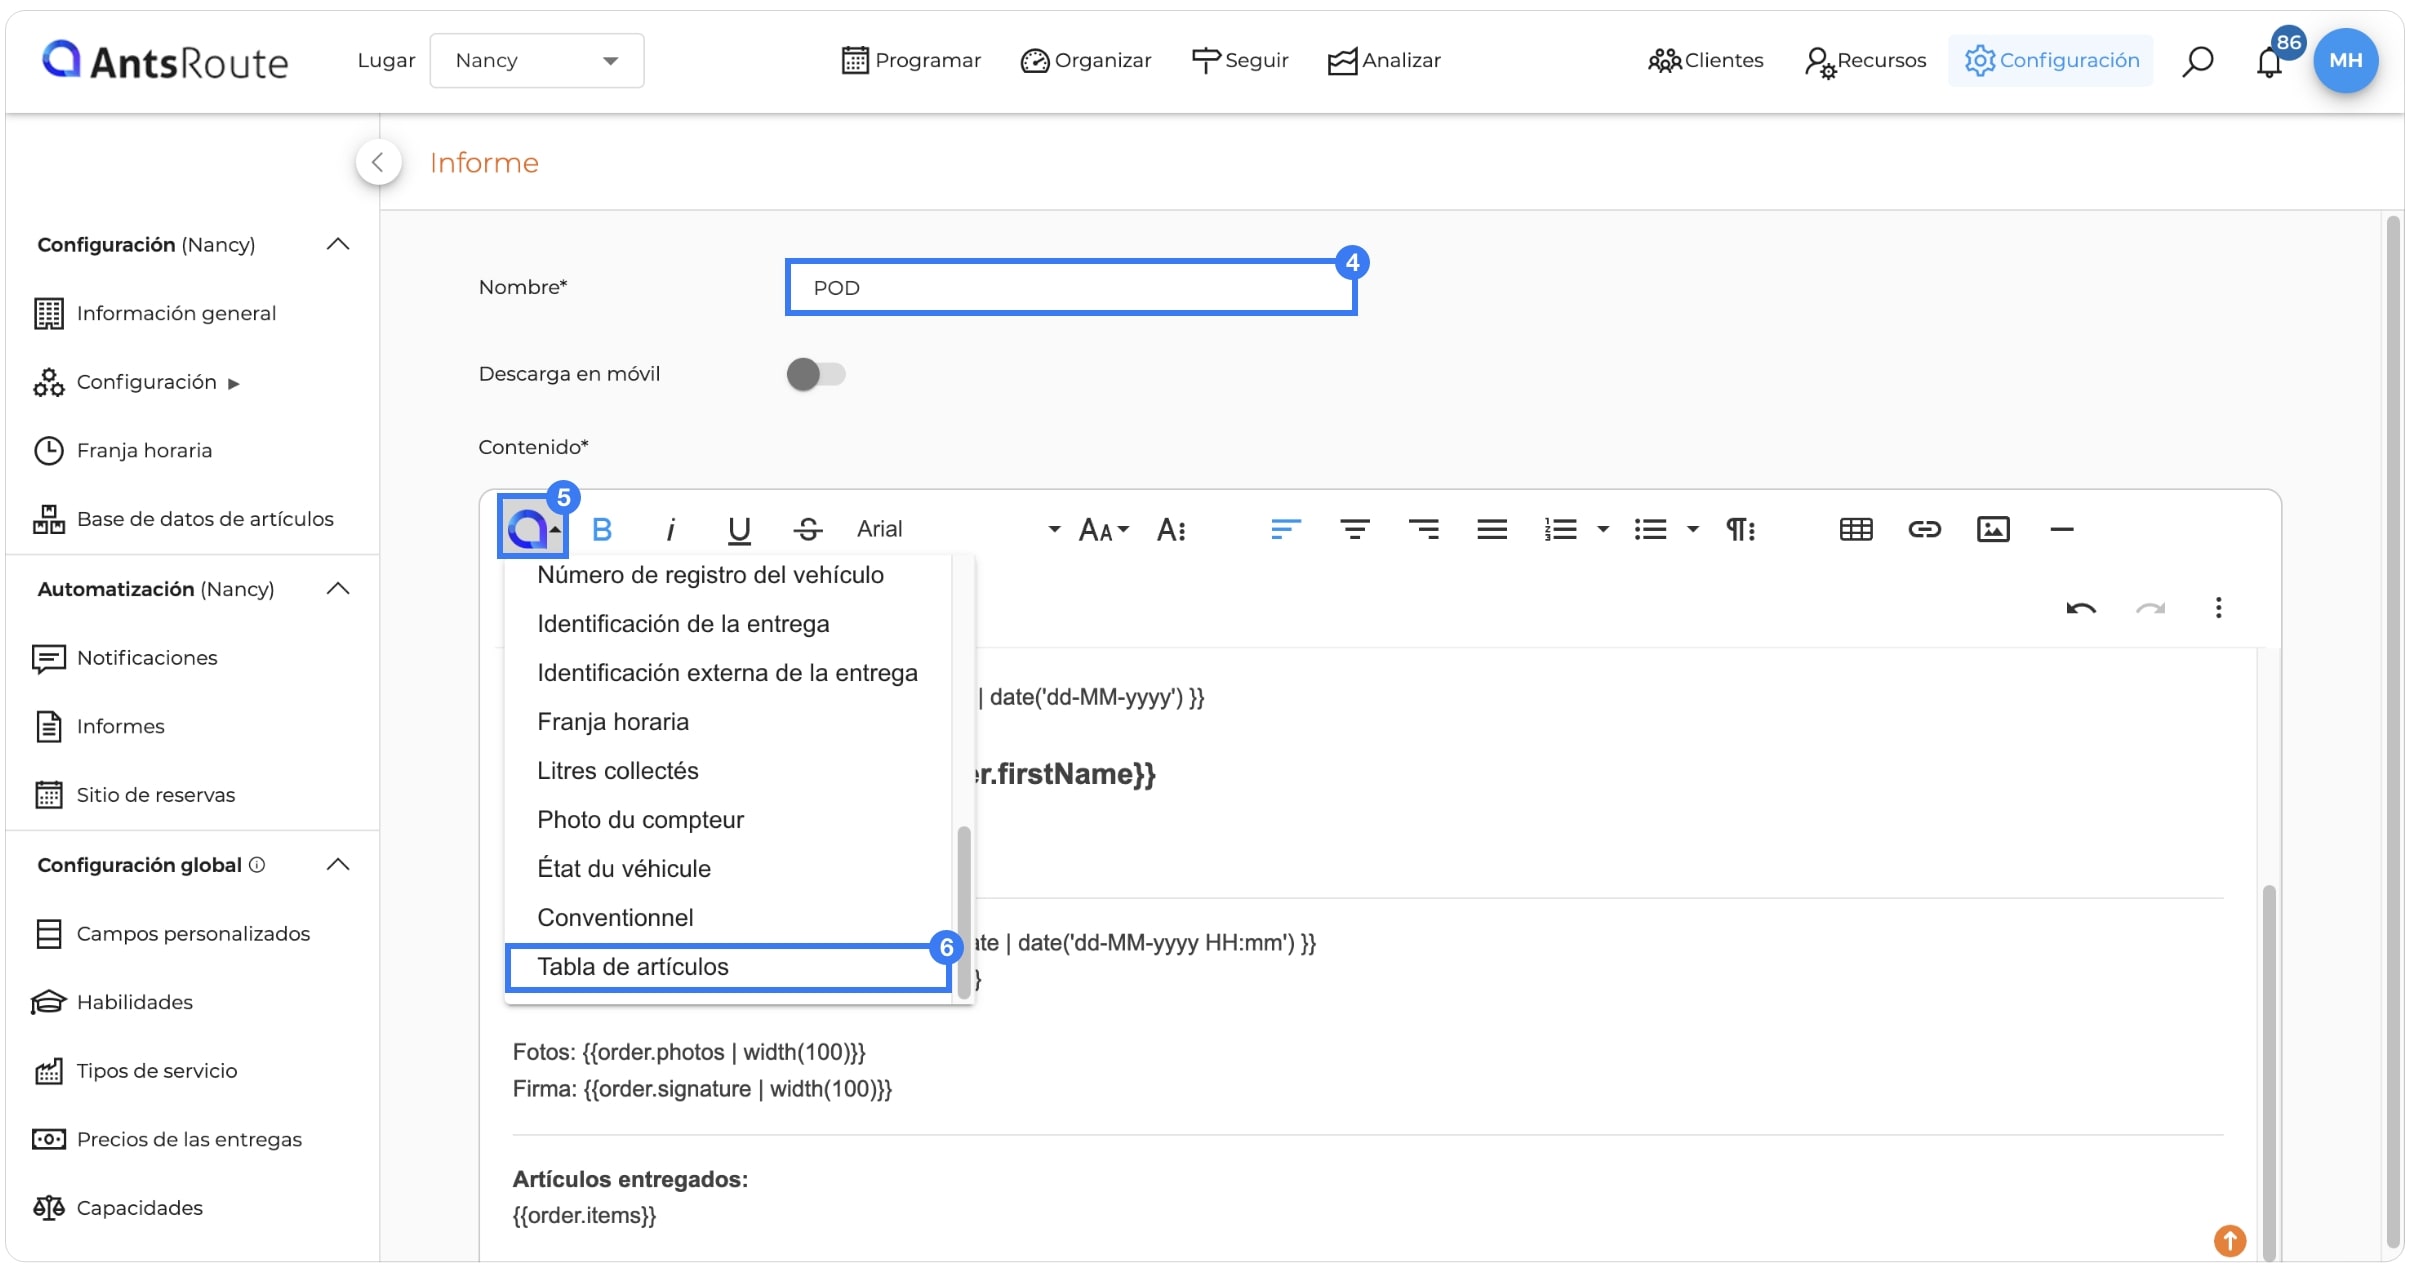This screenshot has width=2410, height=1269.
Task: Toggle italic formatting
Action: pos(670,529)
